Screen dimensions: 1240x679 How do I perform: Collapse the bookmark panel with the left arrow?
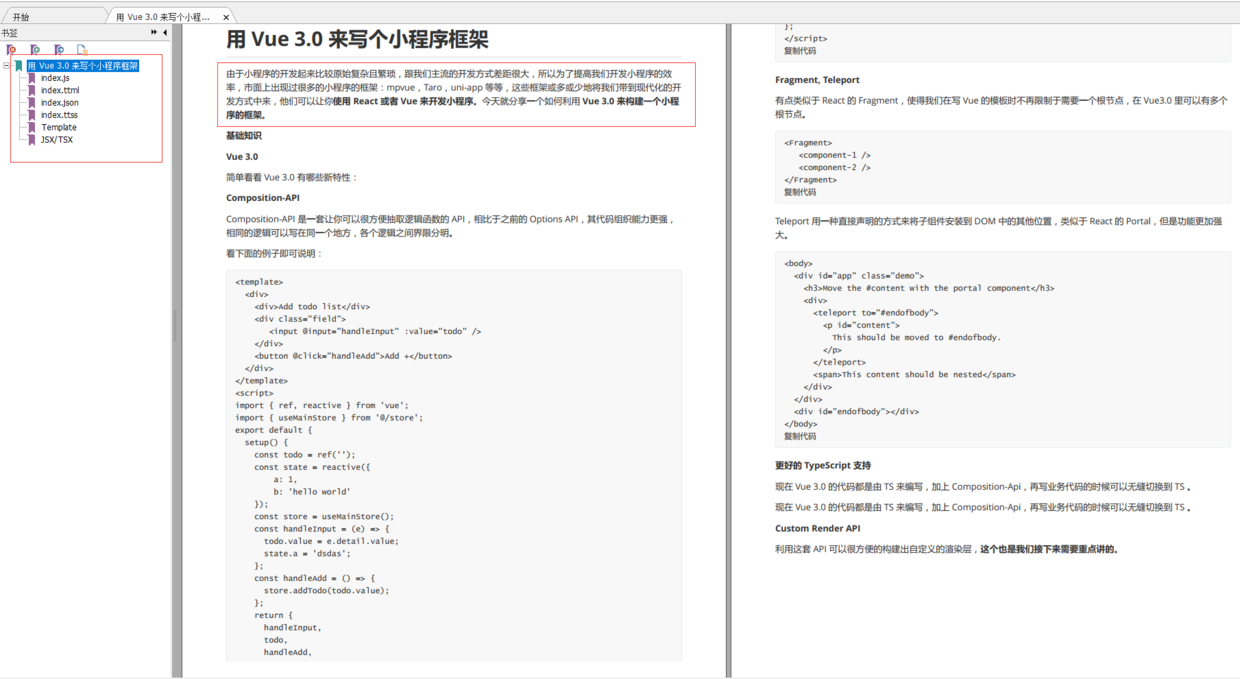[165, 32]
